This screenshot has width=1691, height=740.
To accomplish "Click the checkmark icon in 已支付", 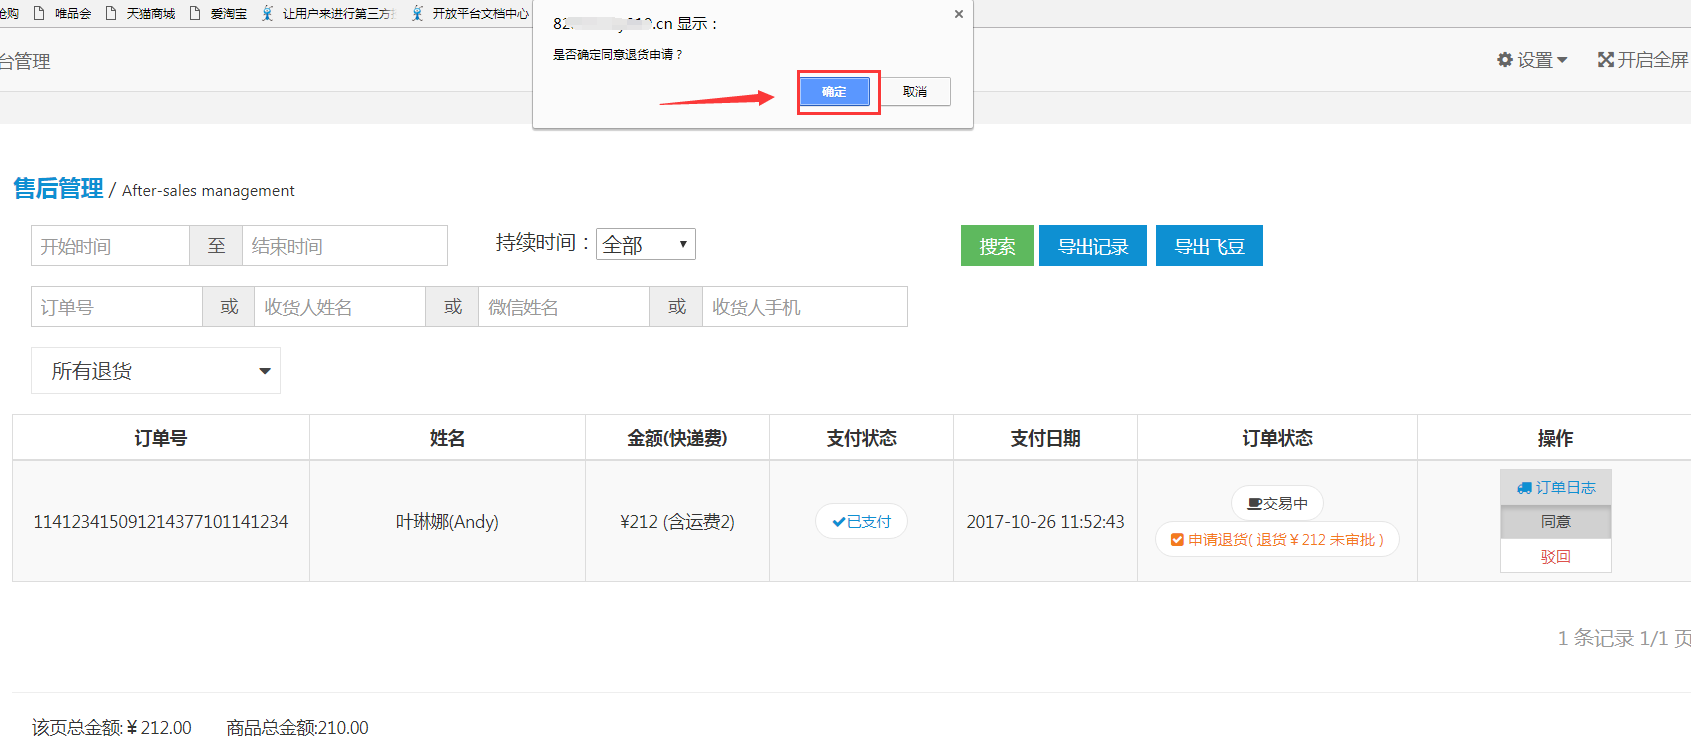I will [x=839, y=522].
